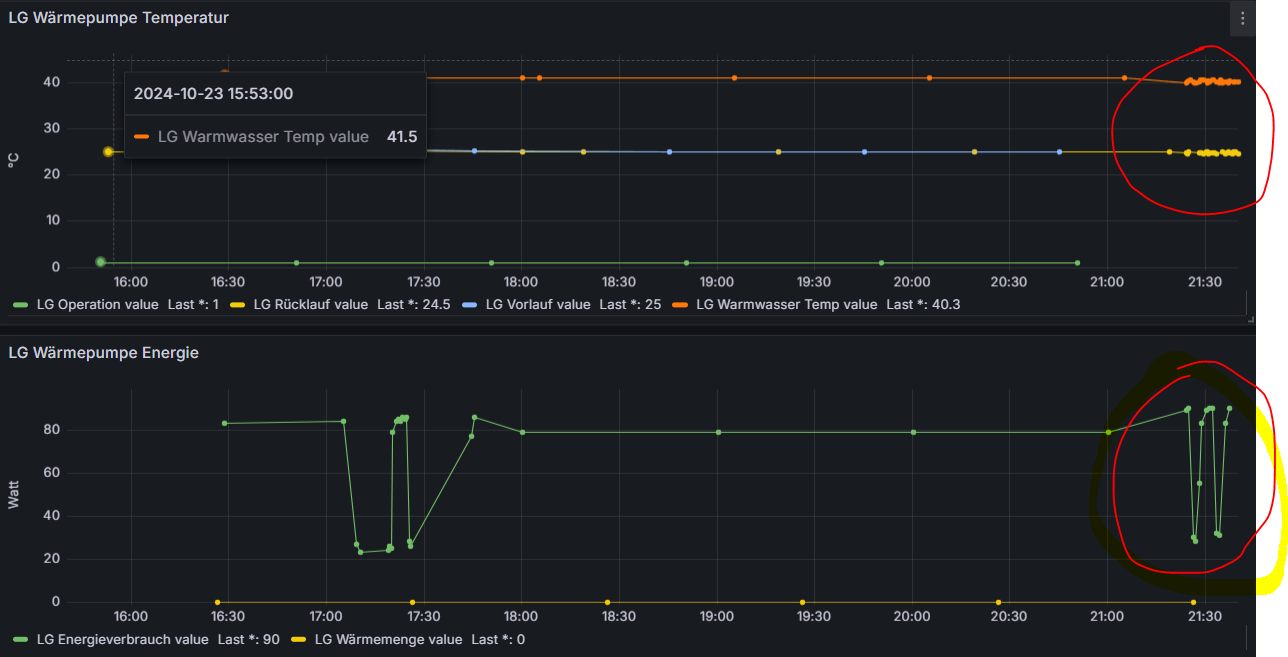Click the orange LG Warmwasser Temp legend swatch
1288x657 pixels.
click(x=680, y=304)
